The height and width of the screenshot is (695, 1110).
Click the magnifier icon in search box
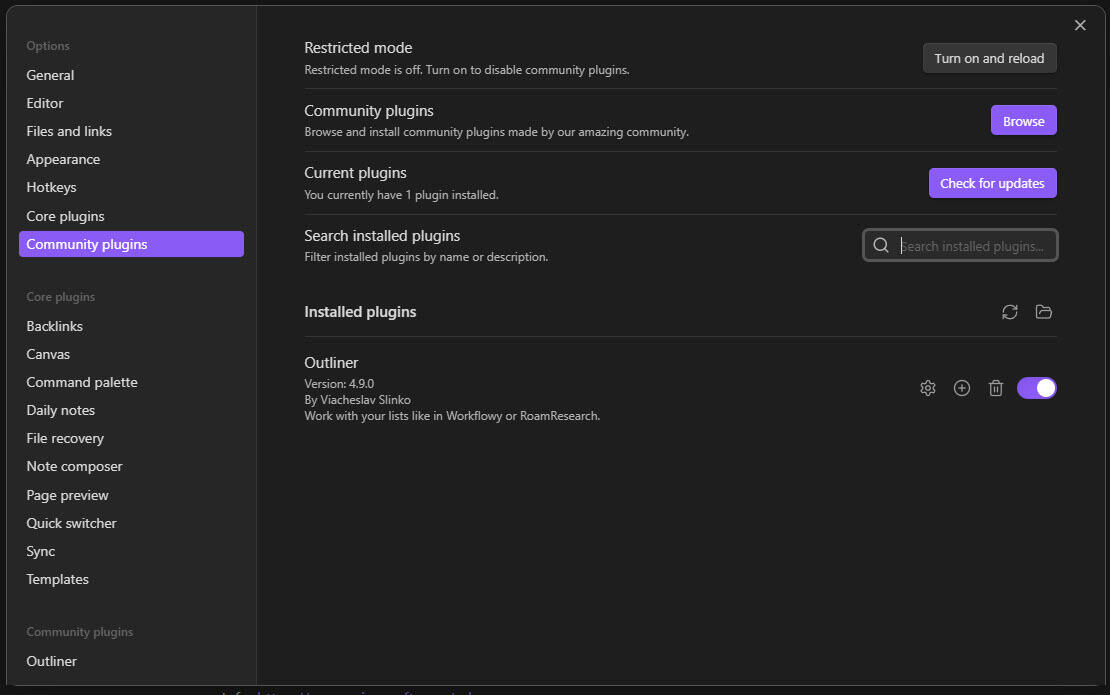click(881, 246)
